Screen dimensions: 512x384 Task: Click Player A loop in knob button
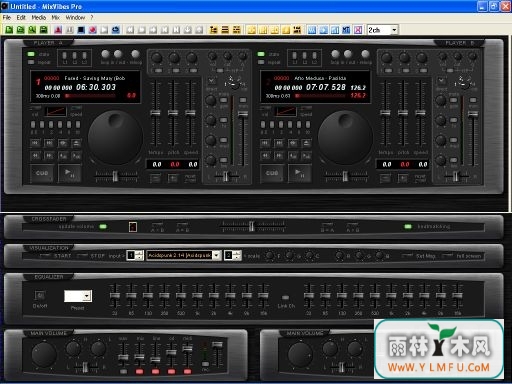click(x=105, y=54)
